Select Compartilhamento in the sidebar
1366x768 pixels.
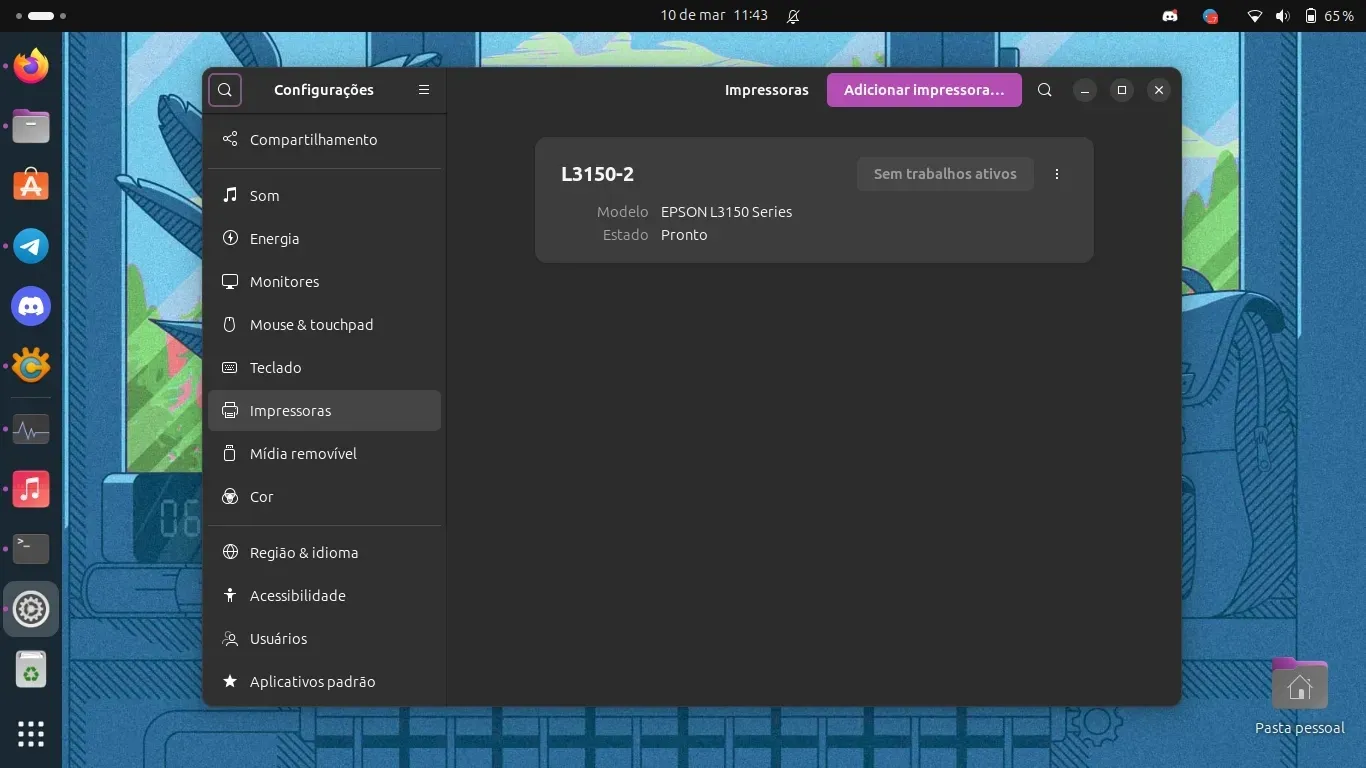click(313, 140)
